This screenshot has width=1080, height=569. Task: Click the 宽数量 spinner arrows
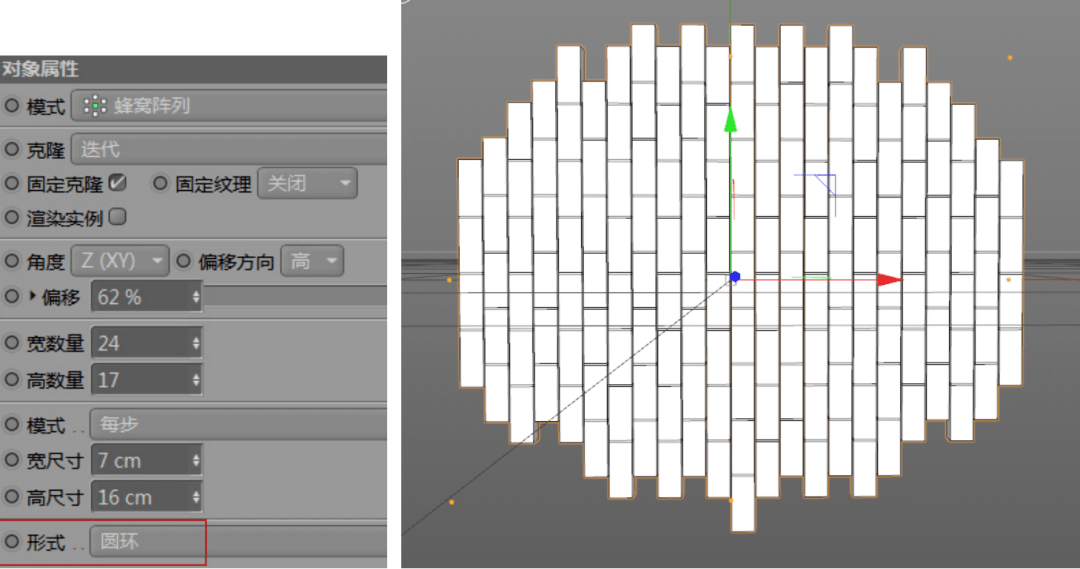coord(196,343)
